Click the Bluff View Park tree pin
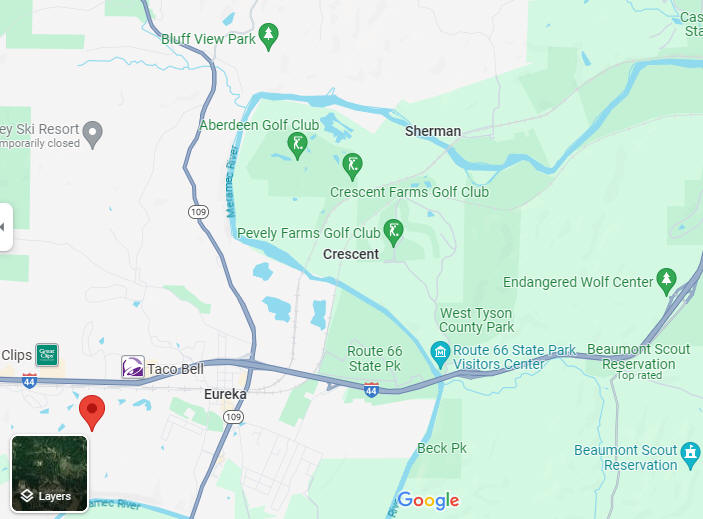Screen dimensions: 703x519 pos(268,36)
